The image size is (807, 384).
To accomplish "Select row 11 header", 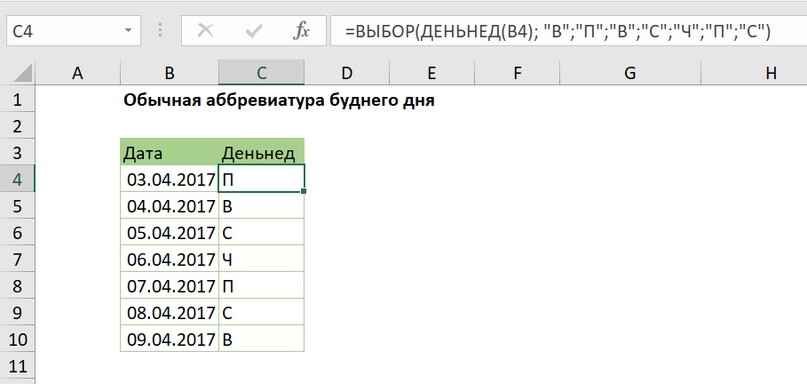I will click(x=17, y=366).
